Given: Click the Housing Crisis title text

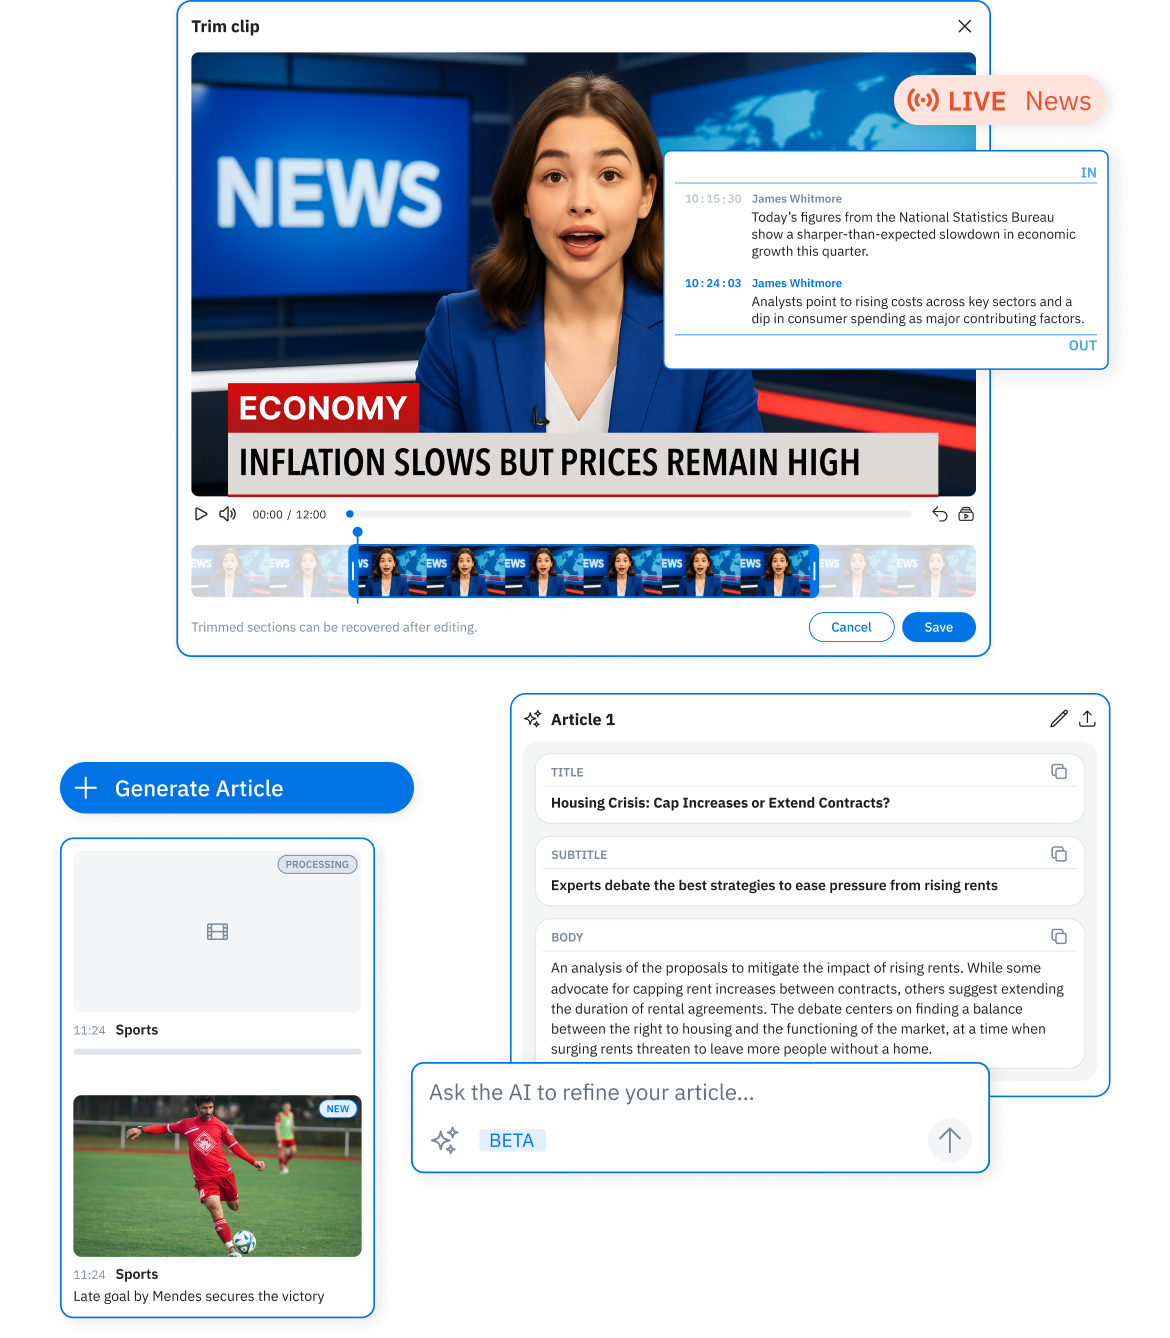Looking at the screenshot, I should coord(720,803).
